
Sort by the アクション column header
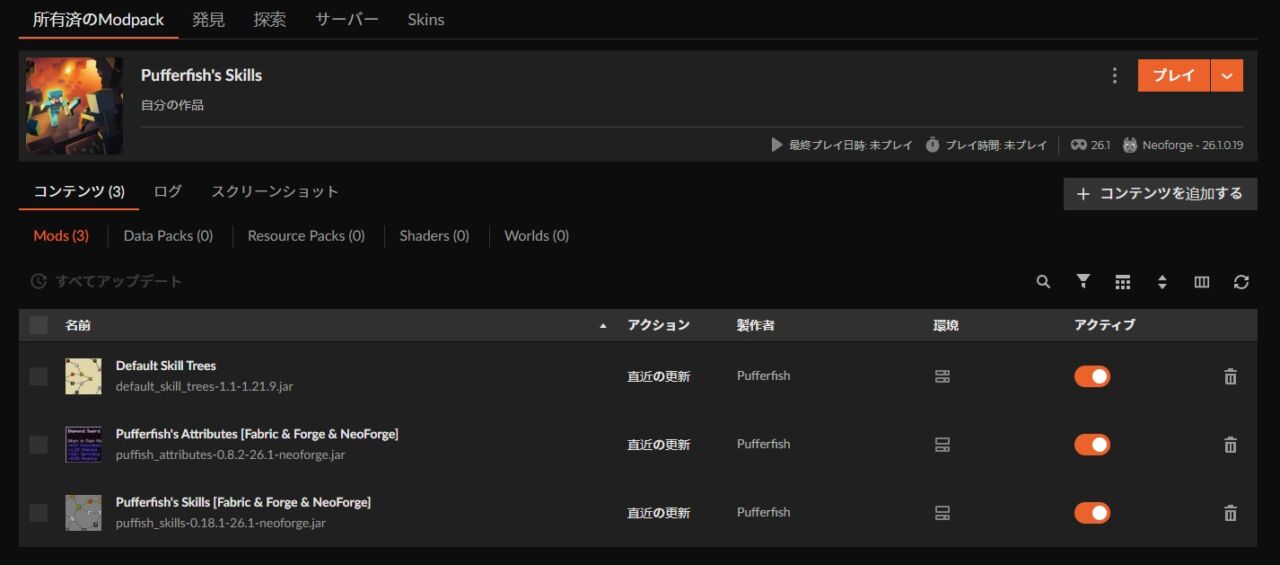point(658,325)
